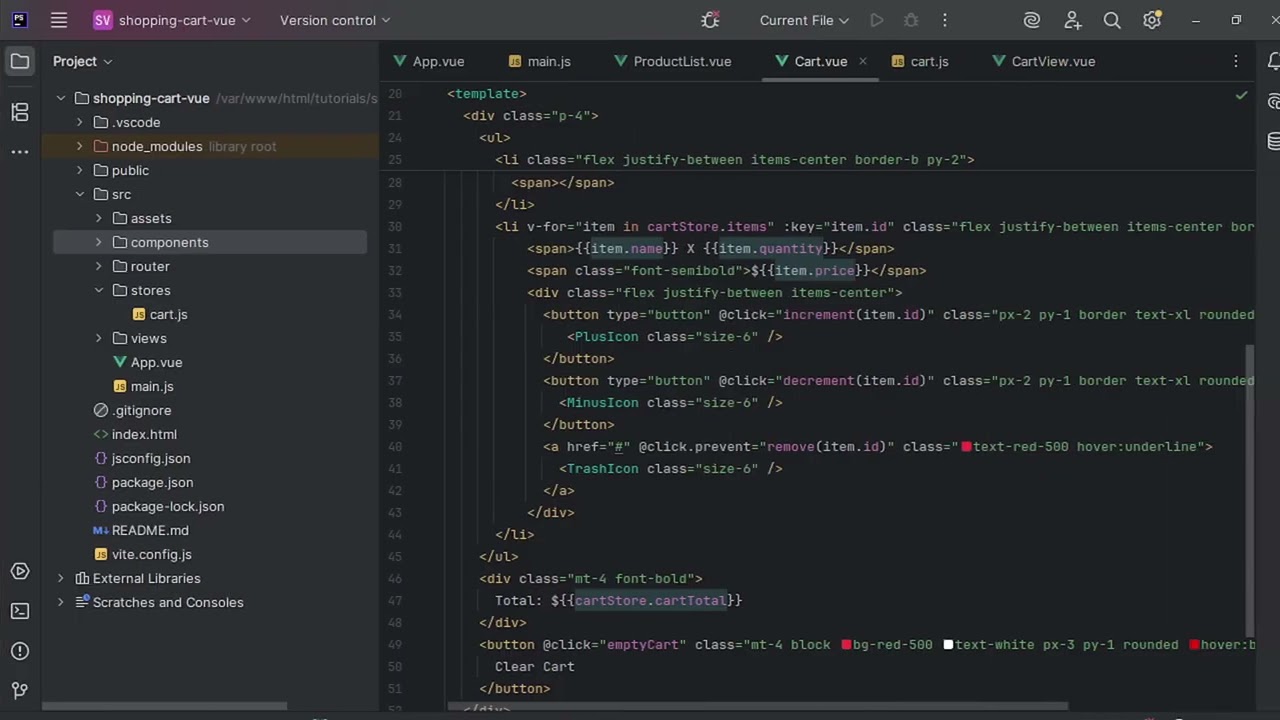Close the Cart.vue tab
The width and height of the screenshot is (1280, 720).
pos(863,61)
